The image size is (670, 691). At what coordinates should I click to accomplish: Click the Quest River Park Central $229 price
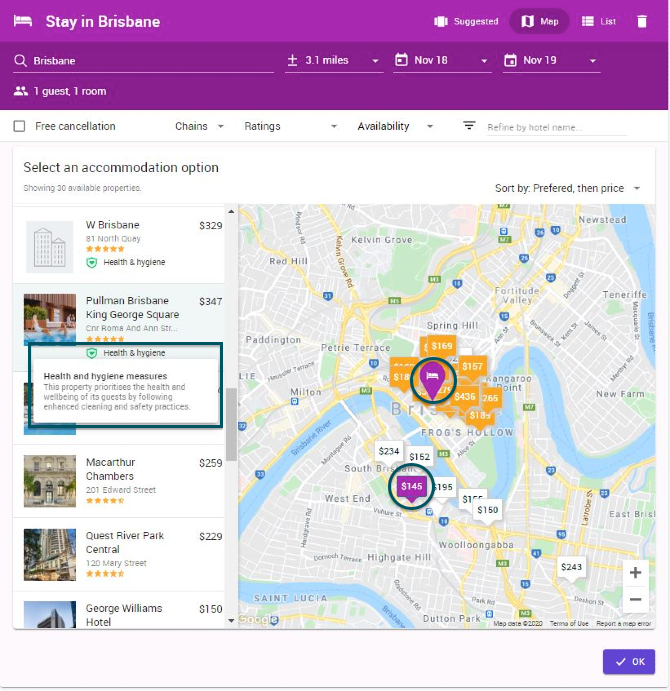[x=210, y=536]
